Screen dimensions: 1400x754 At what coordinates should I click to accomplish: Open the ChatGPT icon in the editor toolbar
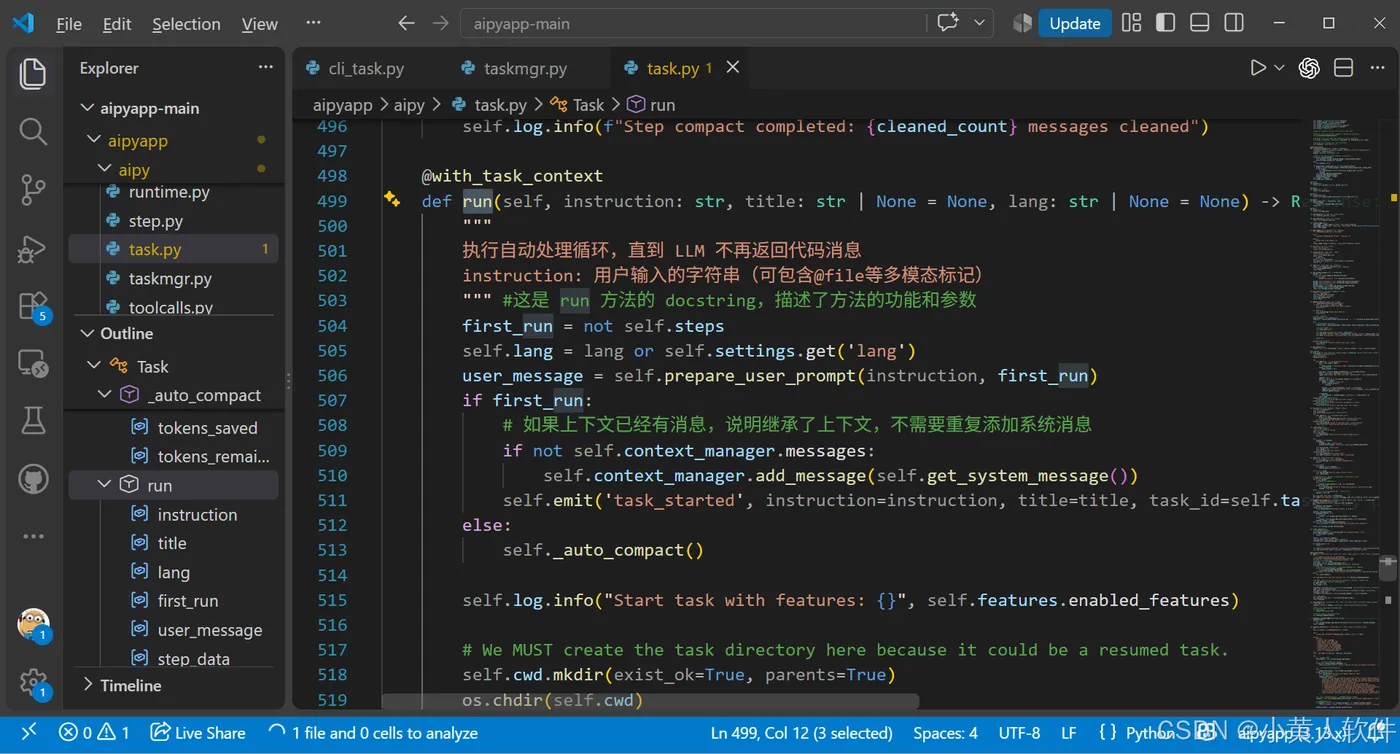(1309, 68)
